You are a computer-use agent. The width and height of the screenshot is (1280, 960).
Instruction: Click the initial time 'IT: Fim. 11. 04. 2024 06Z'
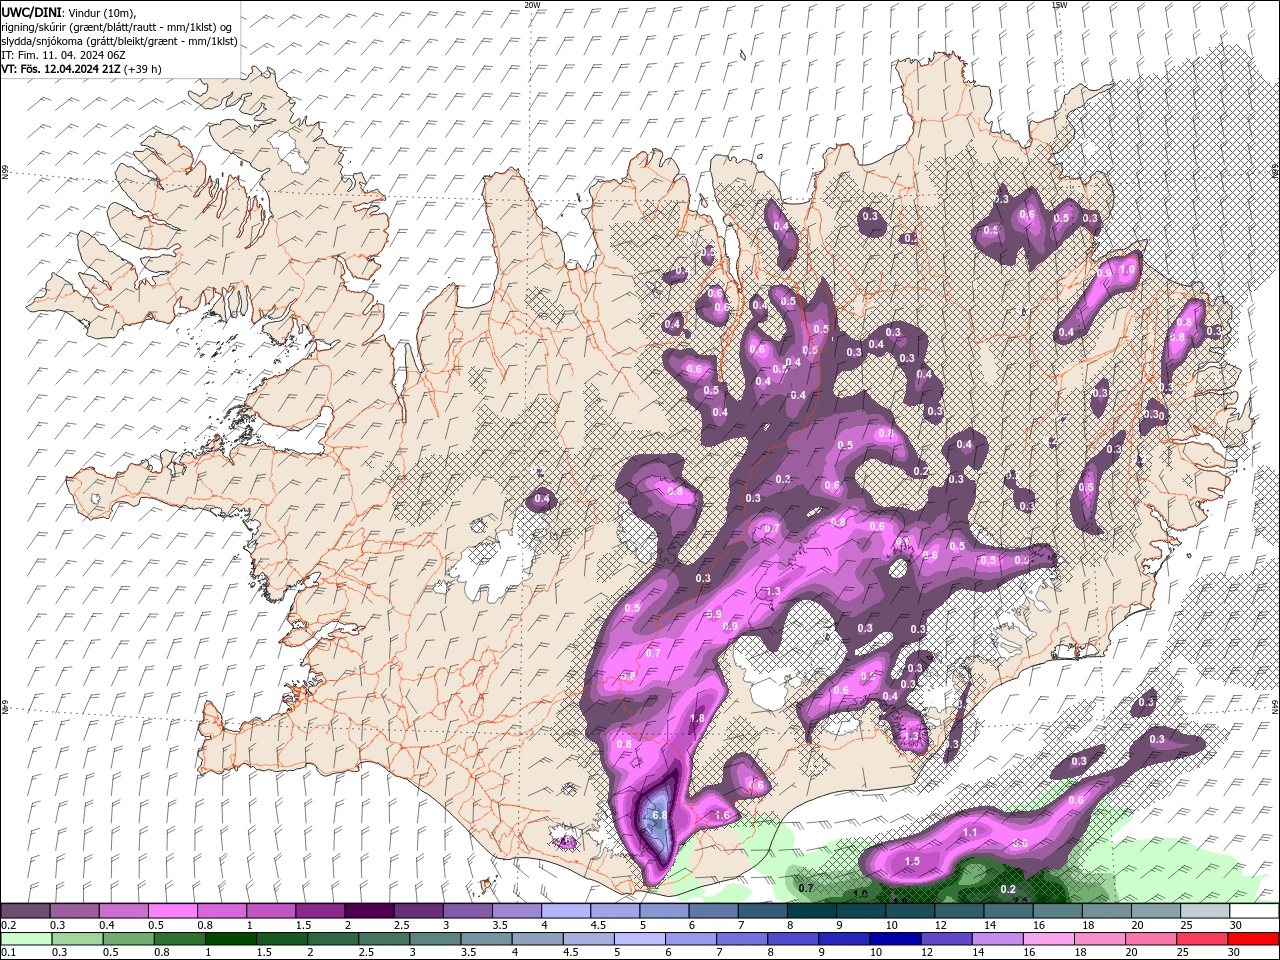click(x=63, y=55)
